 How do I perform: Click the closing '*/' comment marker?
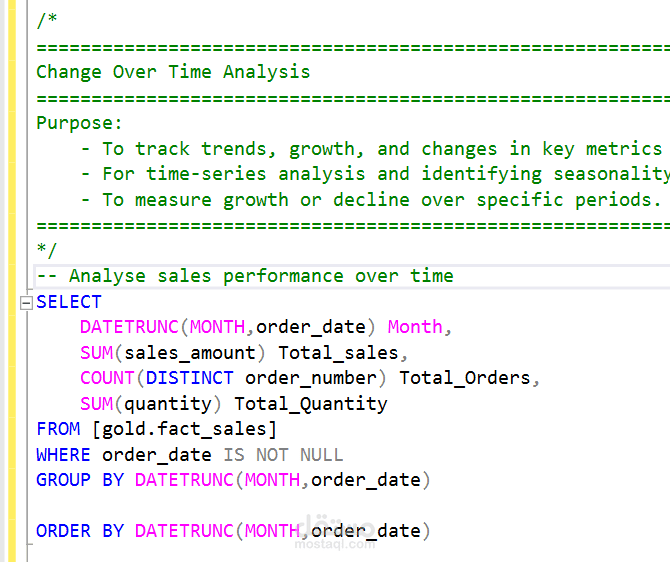47,250
